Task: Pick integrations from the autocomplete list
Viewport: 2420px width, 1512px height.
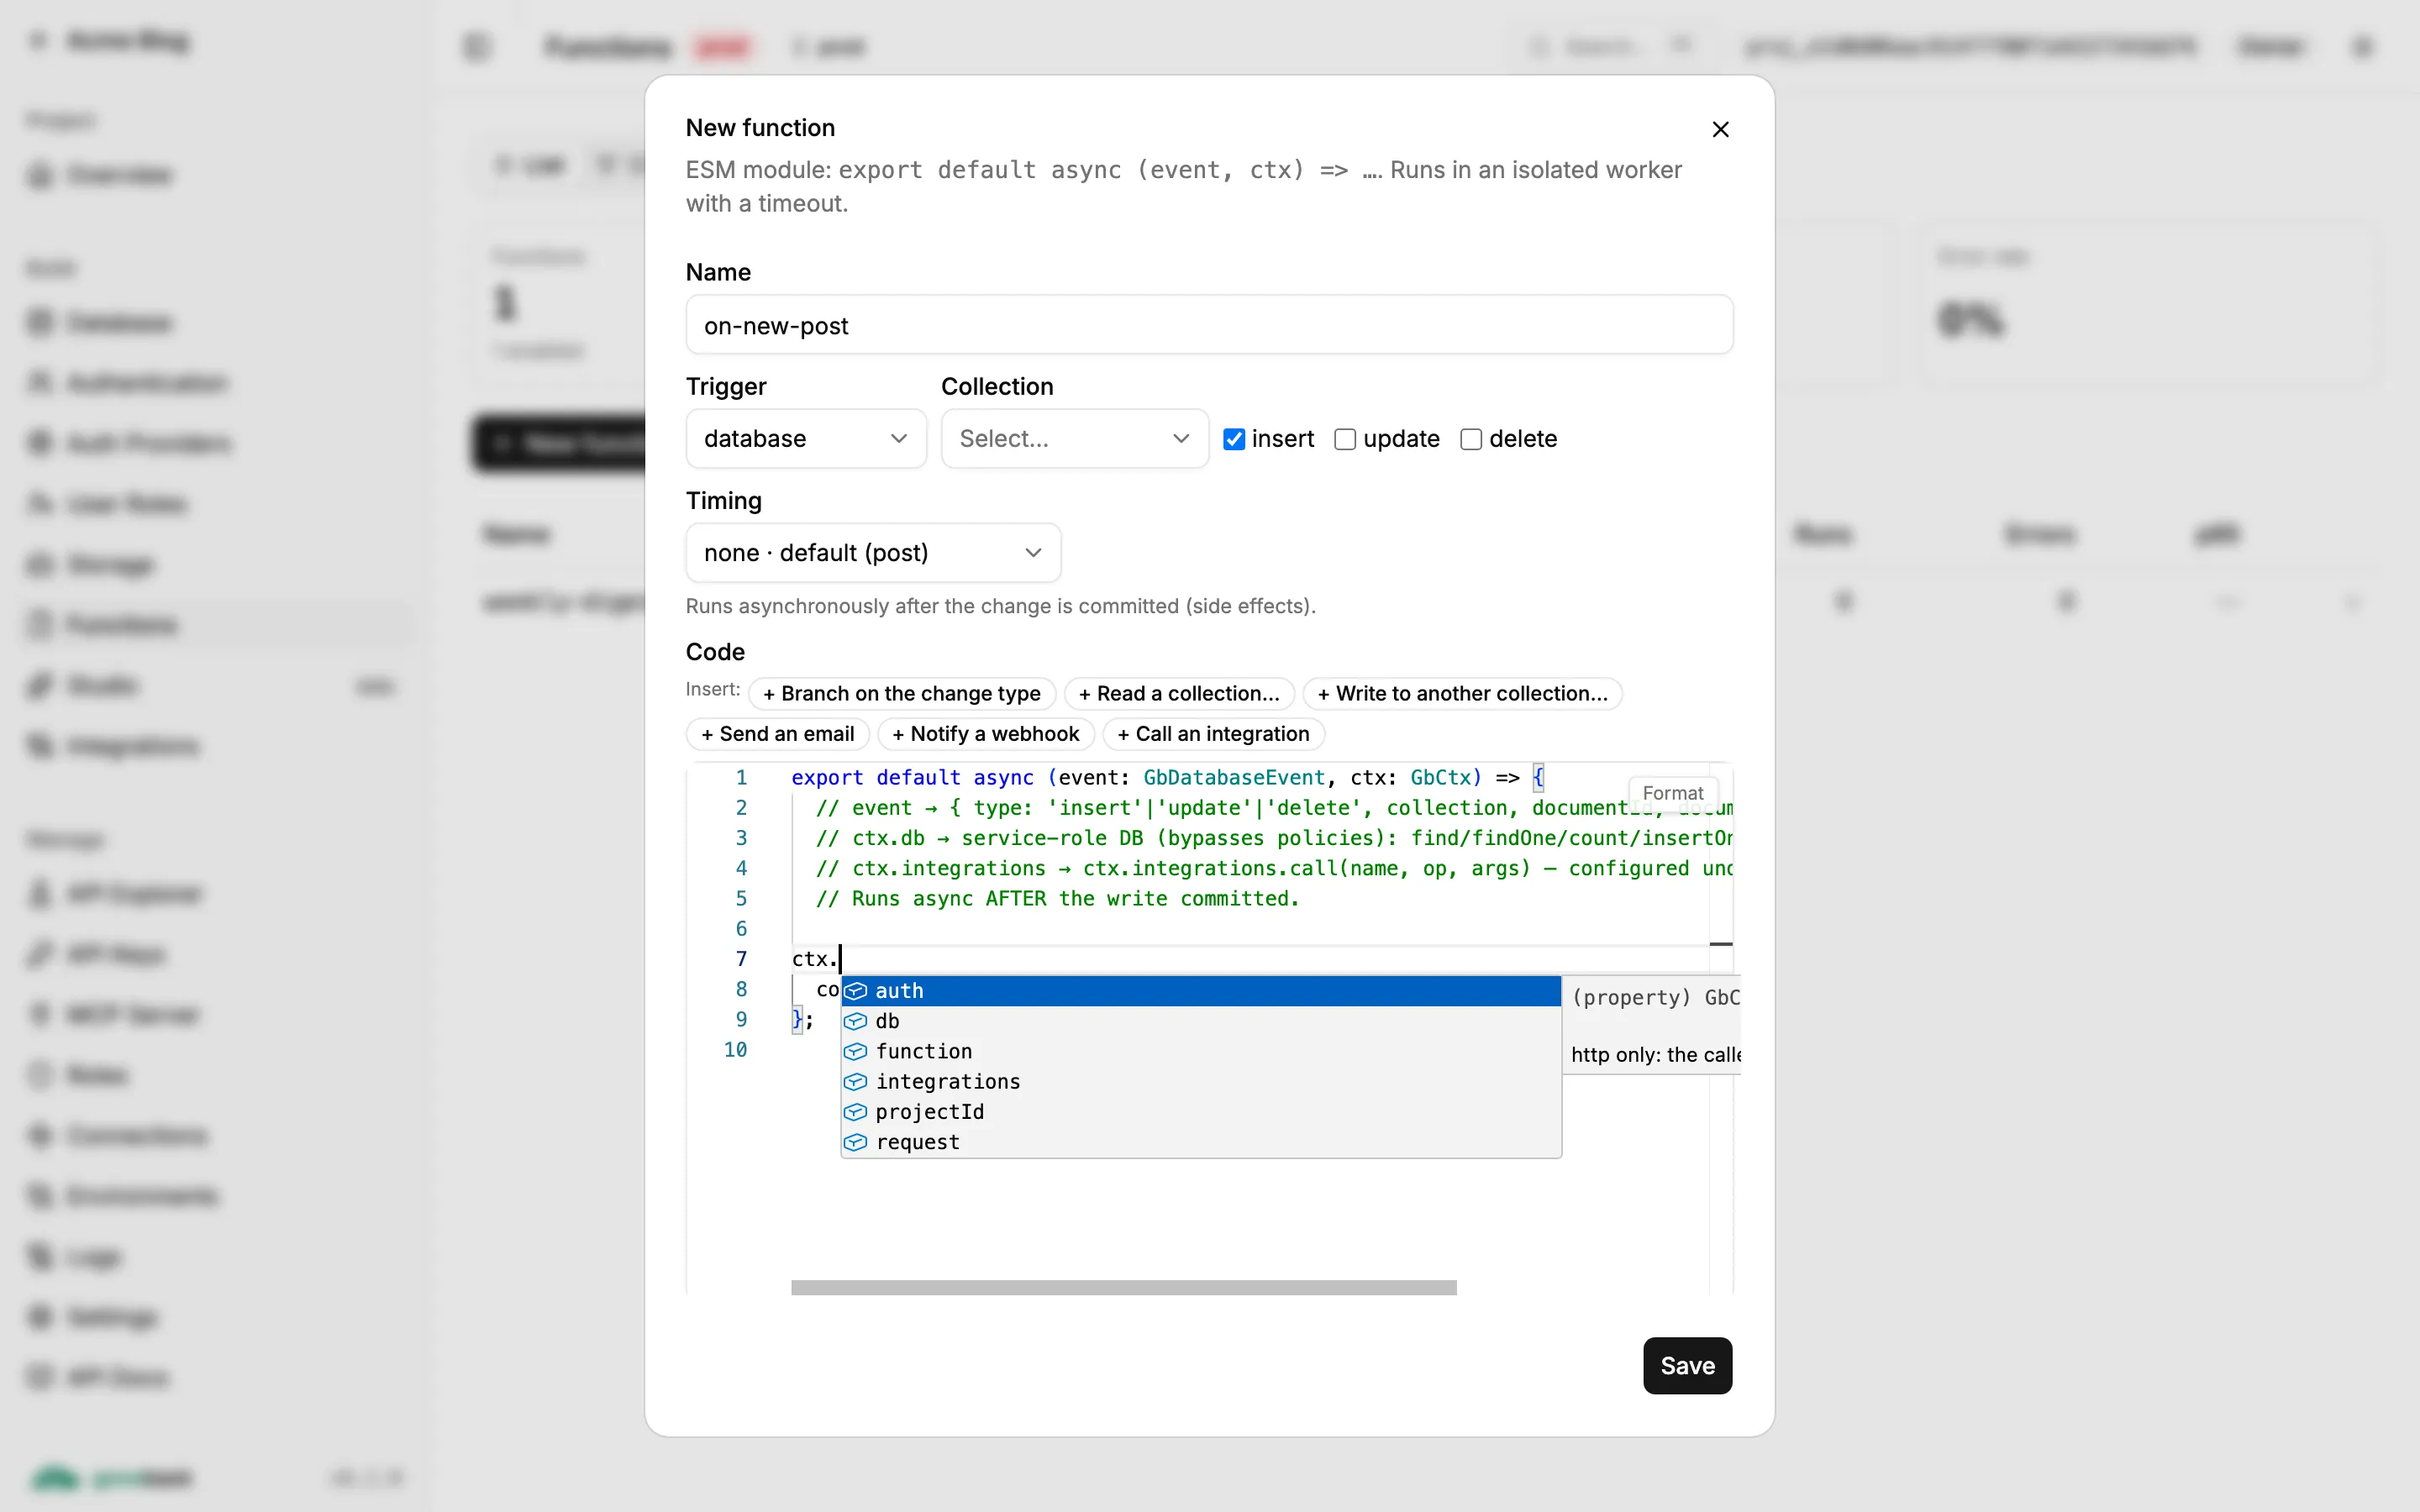Action: [x=1200, y=1082]
